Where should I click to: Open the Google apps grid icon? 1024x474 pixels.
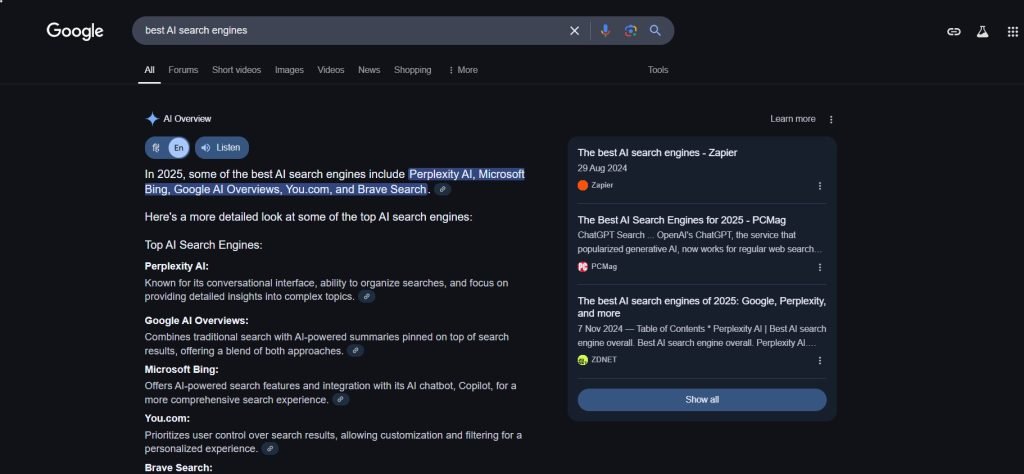pyautogui.click(x=1012, y=31)
